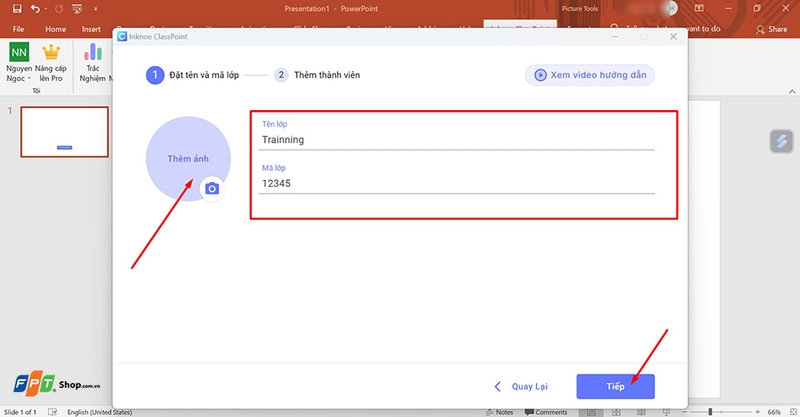
Task: Switch to Slide Sorter view icon
Action: click(x=616, y=412)
